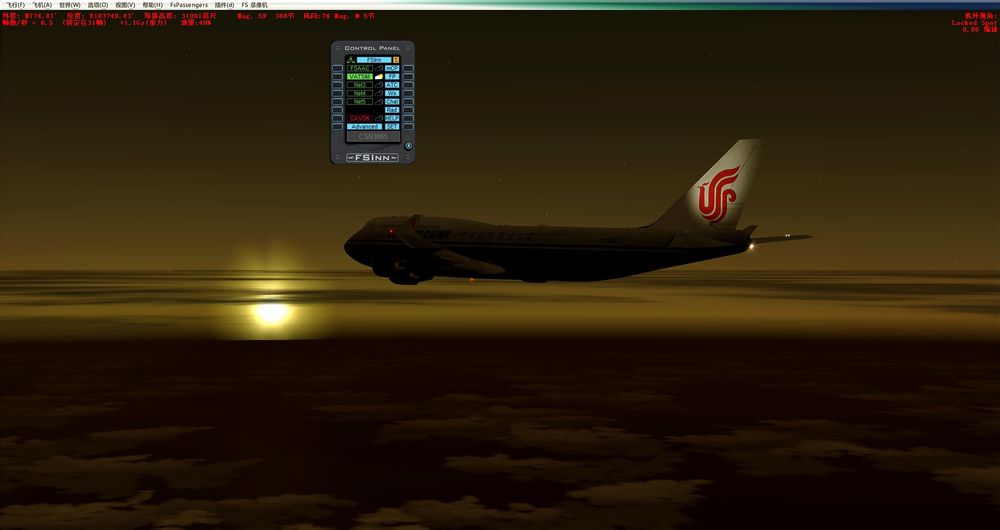
Task: Click the FSInn logo at panel bottom
Action: [x=372, y=158]
